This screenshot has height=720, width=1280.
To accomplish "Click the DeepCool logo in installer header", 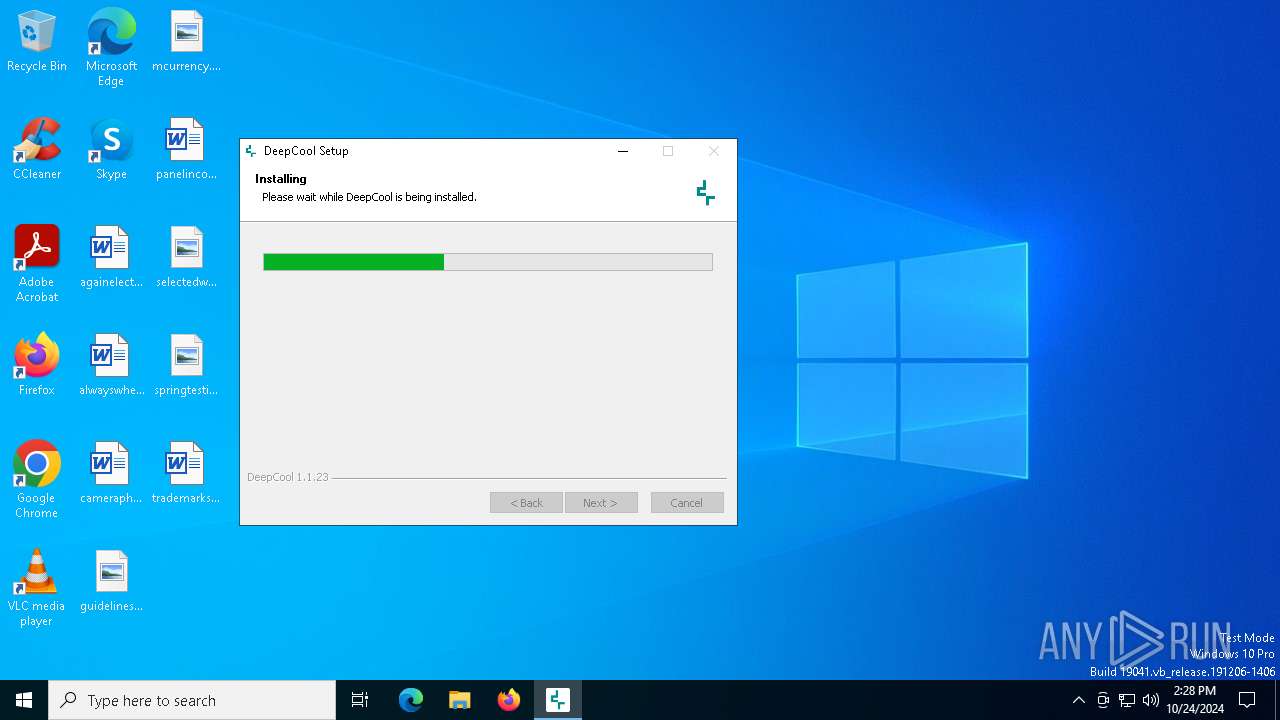I will 706,193.
